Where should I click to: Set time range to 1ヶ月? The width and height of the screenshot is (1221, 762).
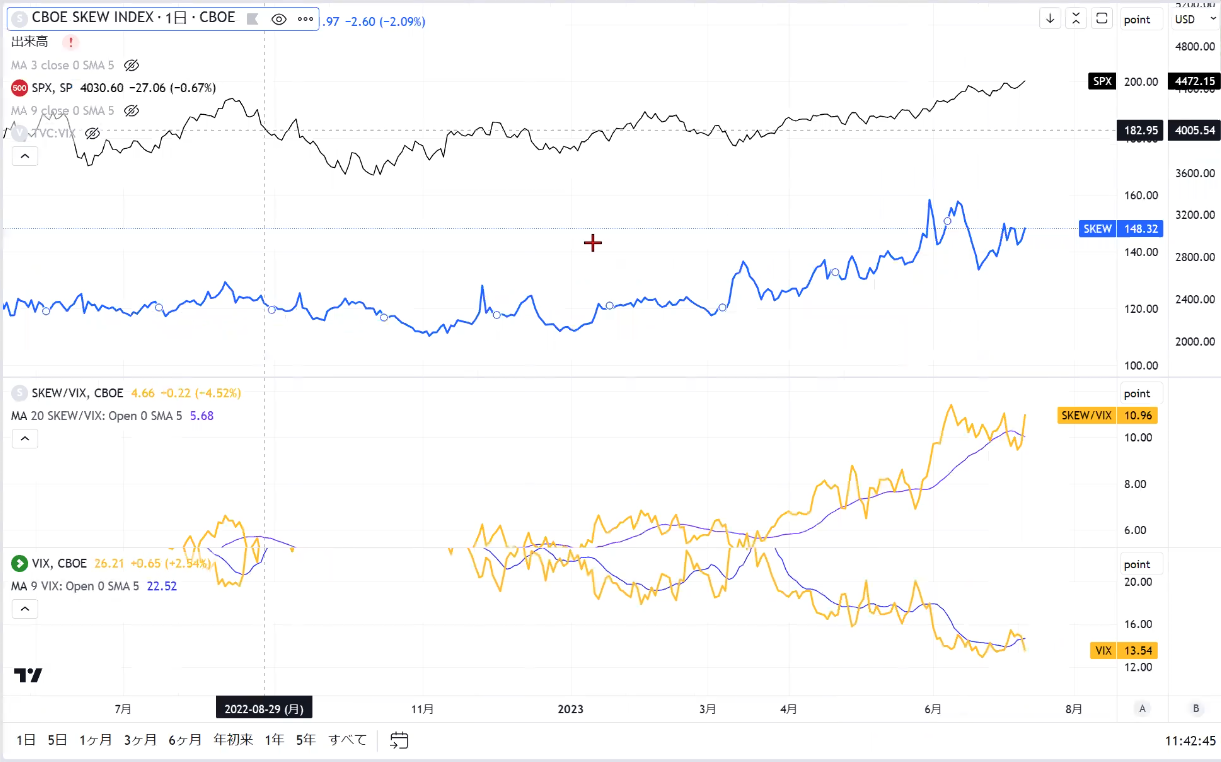point(95,740)
